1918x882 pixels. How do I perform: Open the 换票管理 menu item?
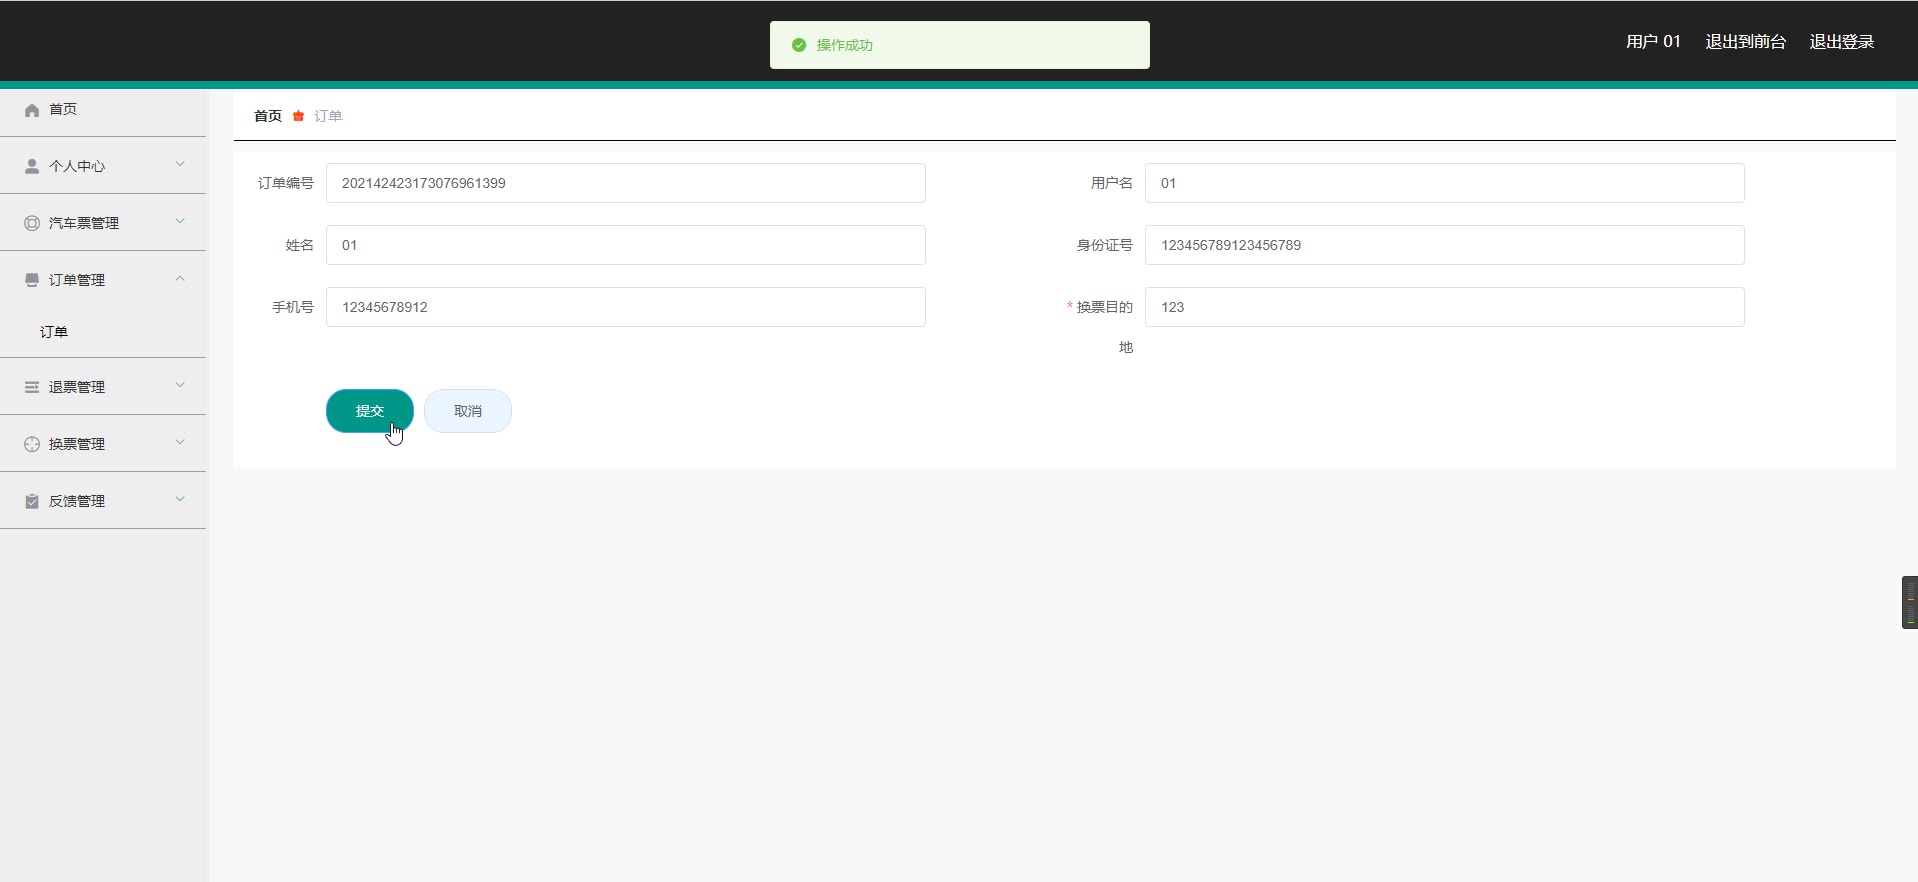pos(103,444)
